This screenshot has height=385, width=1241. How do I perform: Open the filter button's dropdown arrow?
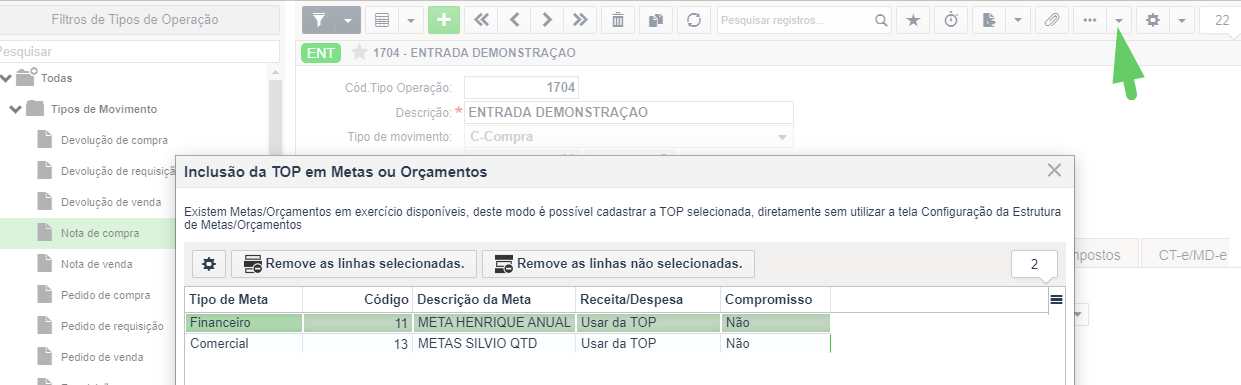point(347,19)
